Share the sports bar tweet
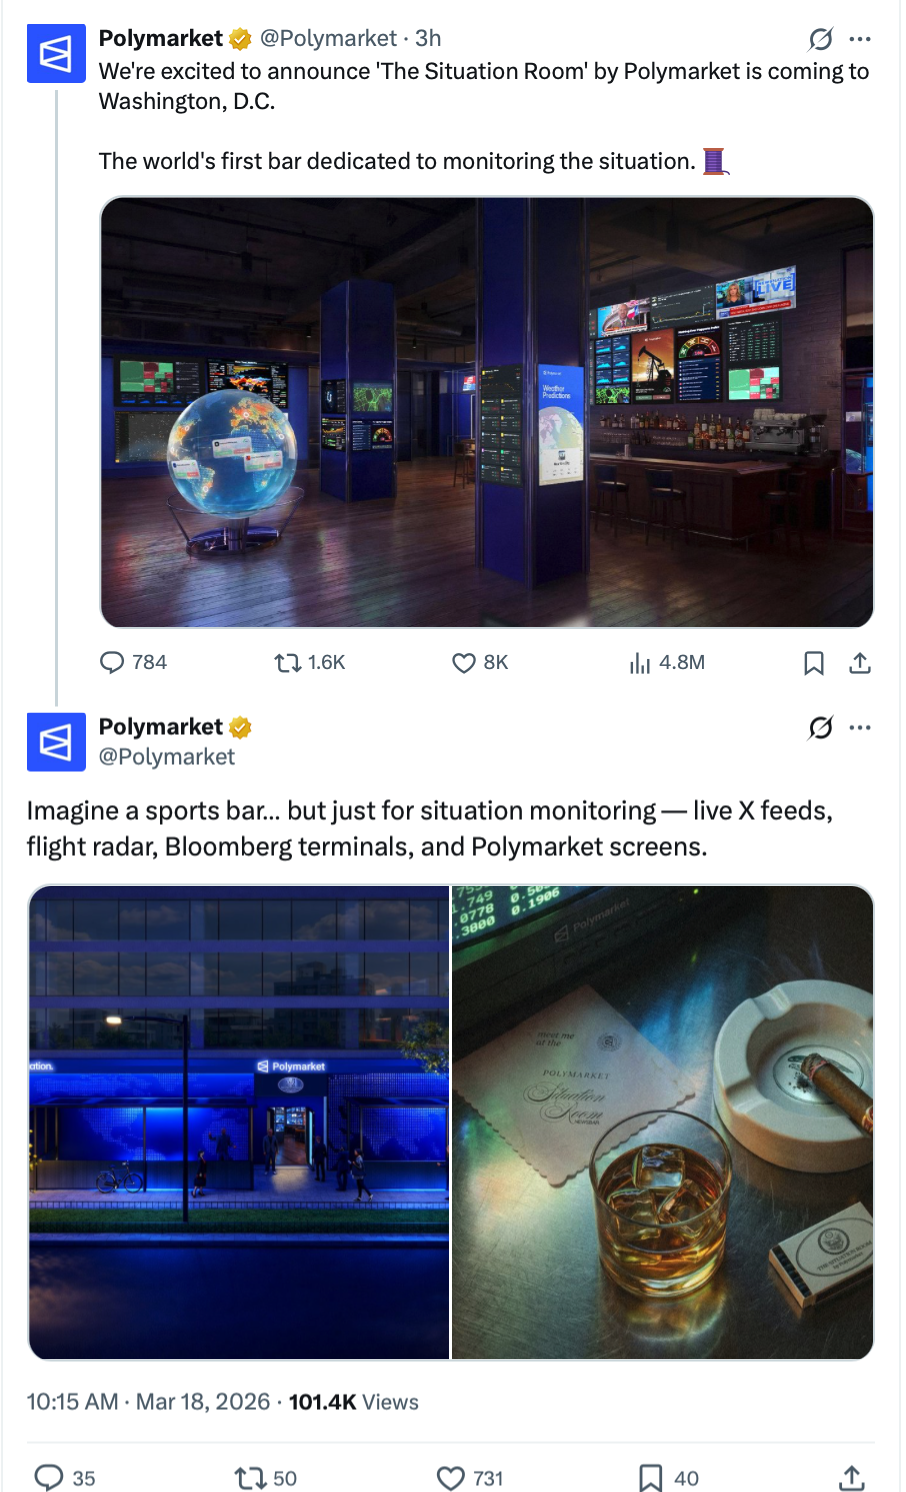 (x=851, y=1477)
